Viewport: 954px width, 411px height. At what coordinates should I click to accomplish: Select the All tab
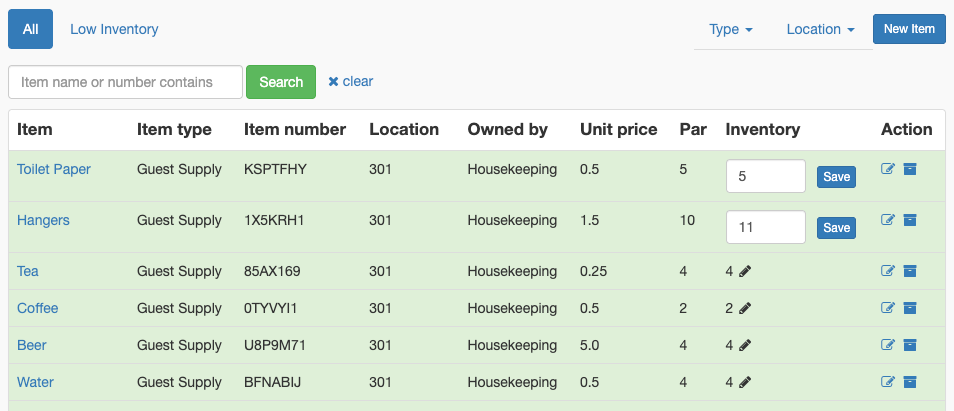[30, 29]
